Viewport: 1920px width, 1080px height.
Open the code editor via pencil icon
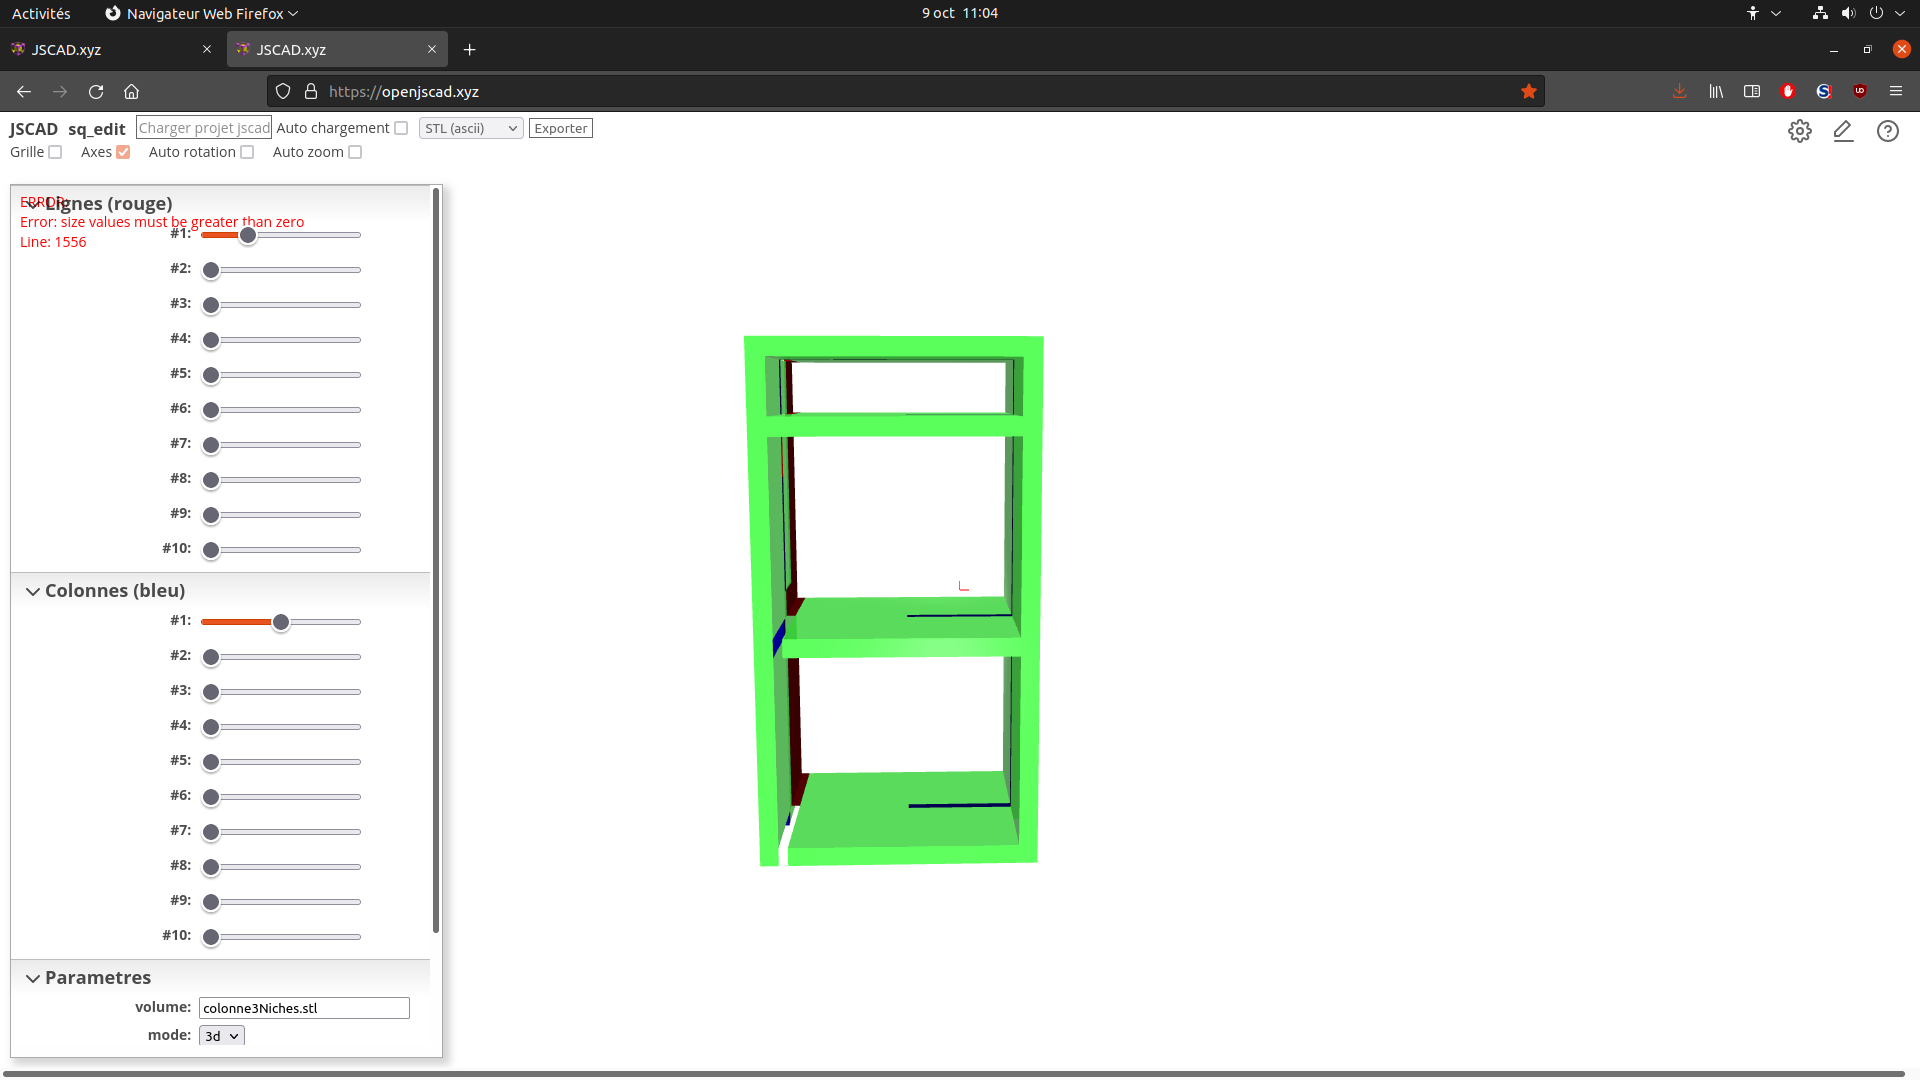1844,131
